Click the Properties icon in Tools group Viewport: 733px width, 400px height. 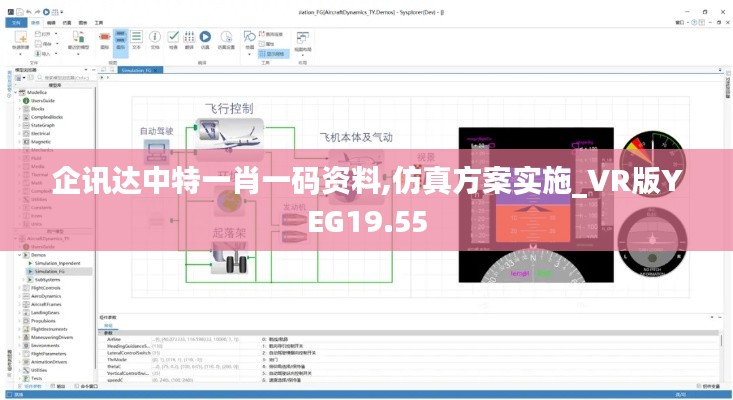click(262, 44)
